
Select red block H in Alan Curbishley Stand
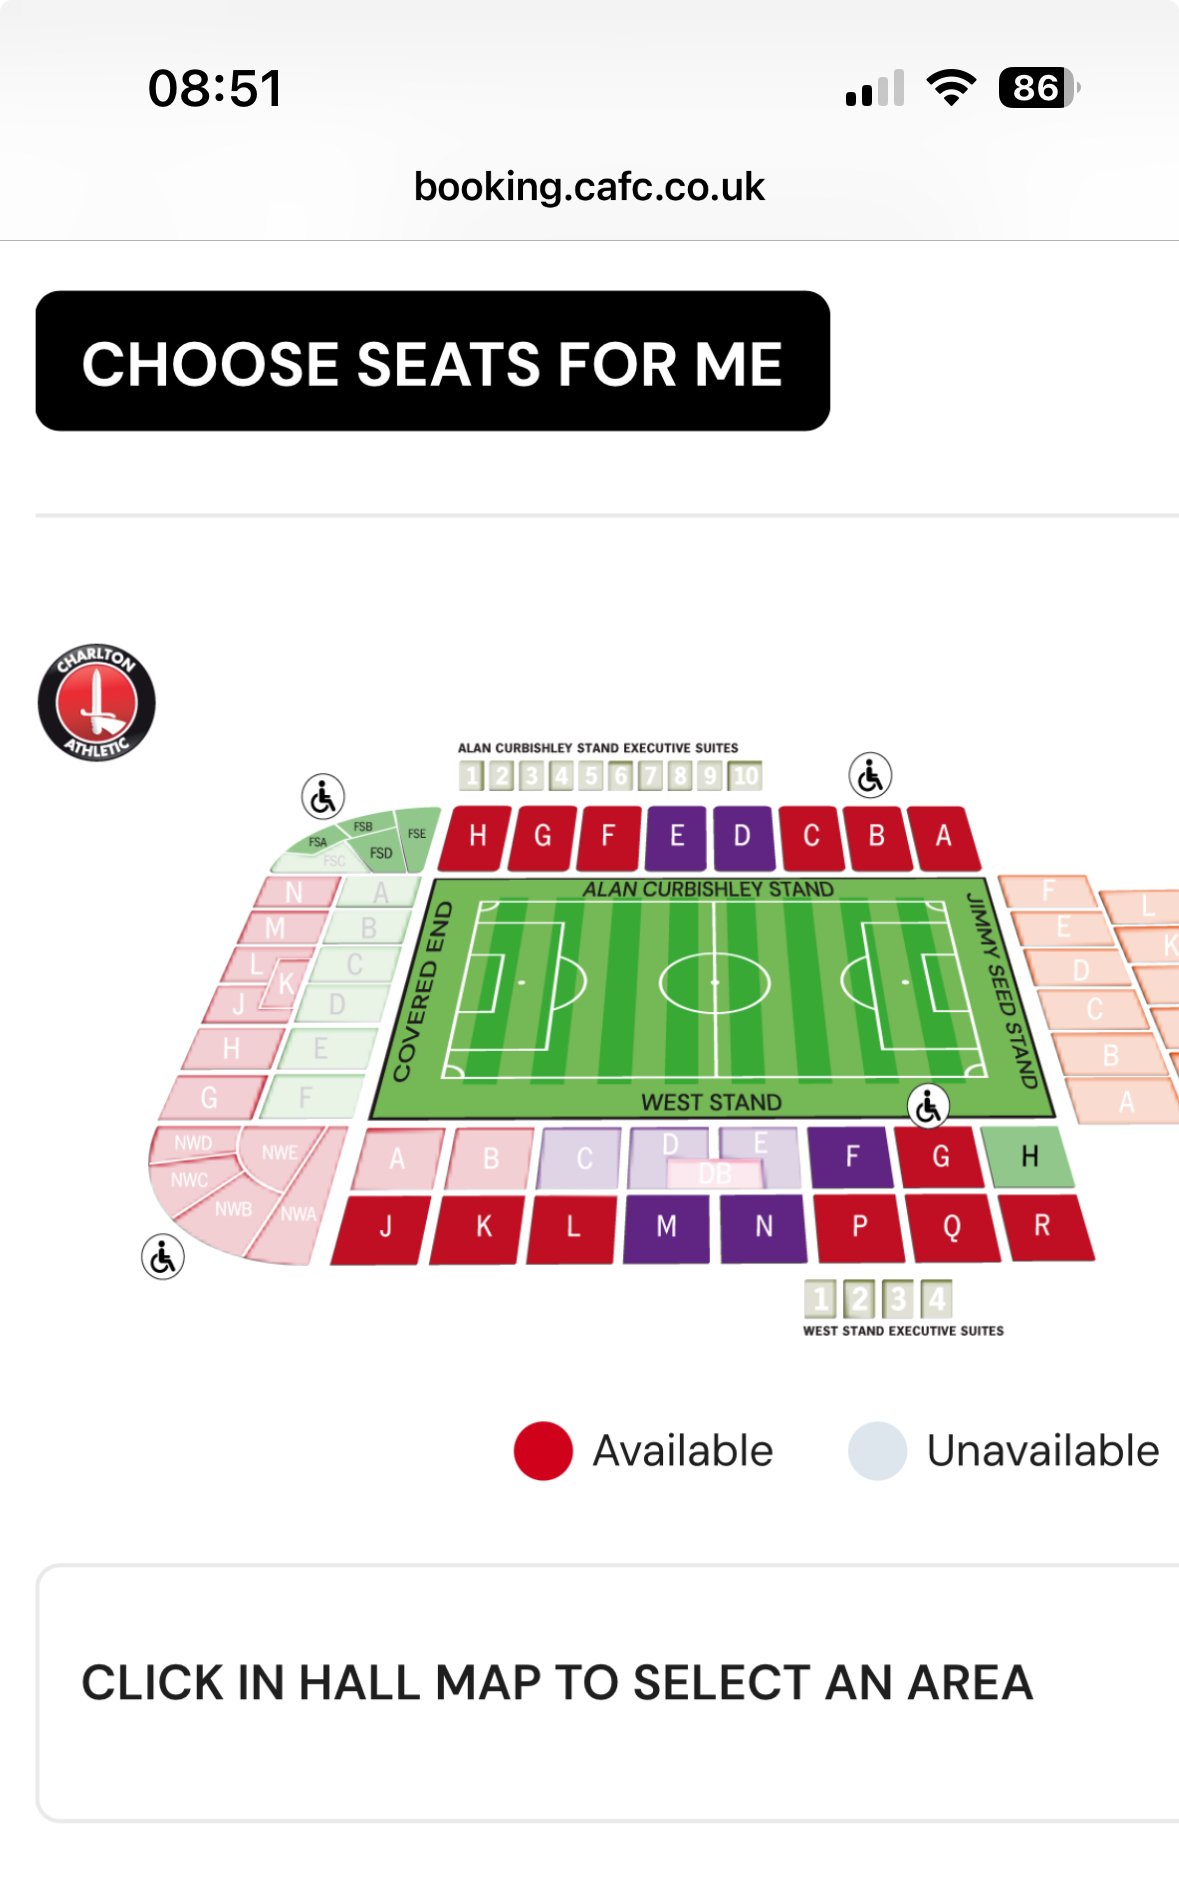coord(476,837)
